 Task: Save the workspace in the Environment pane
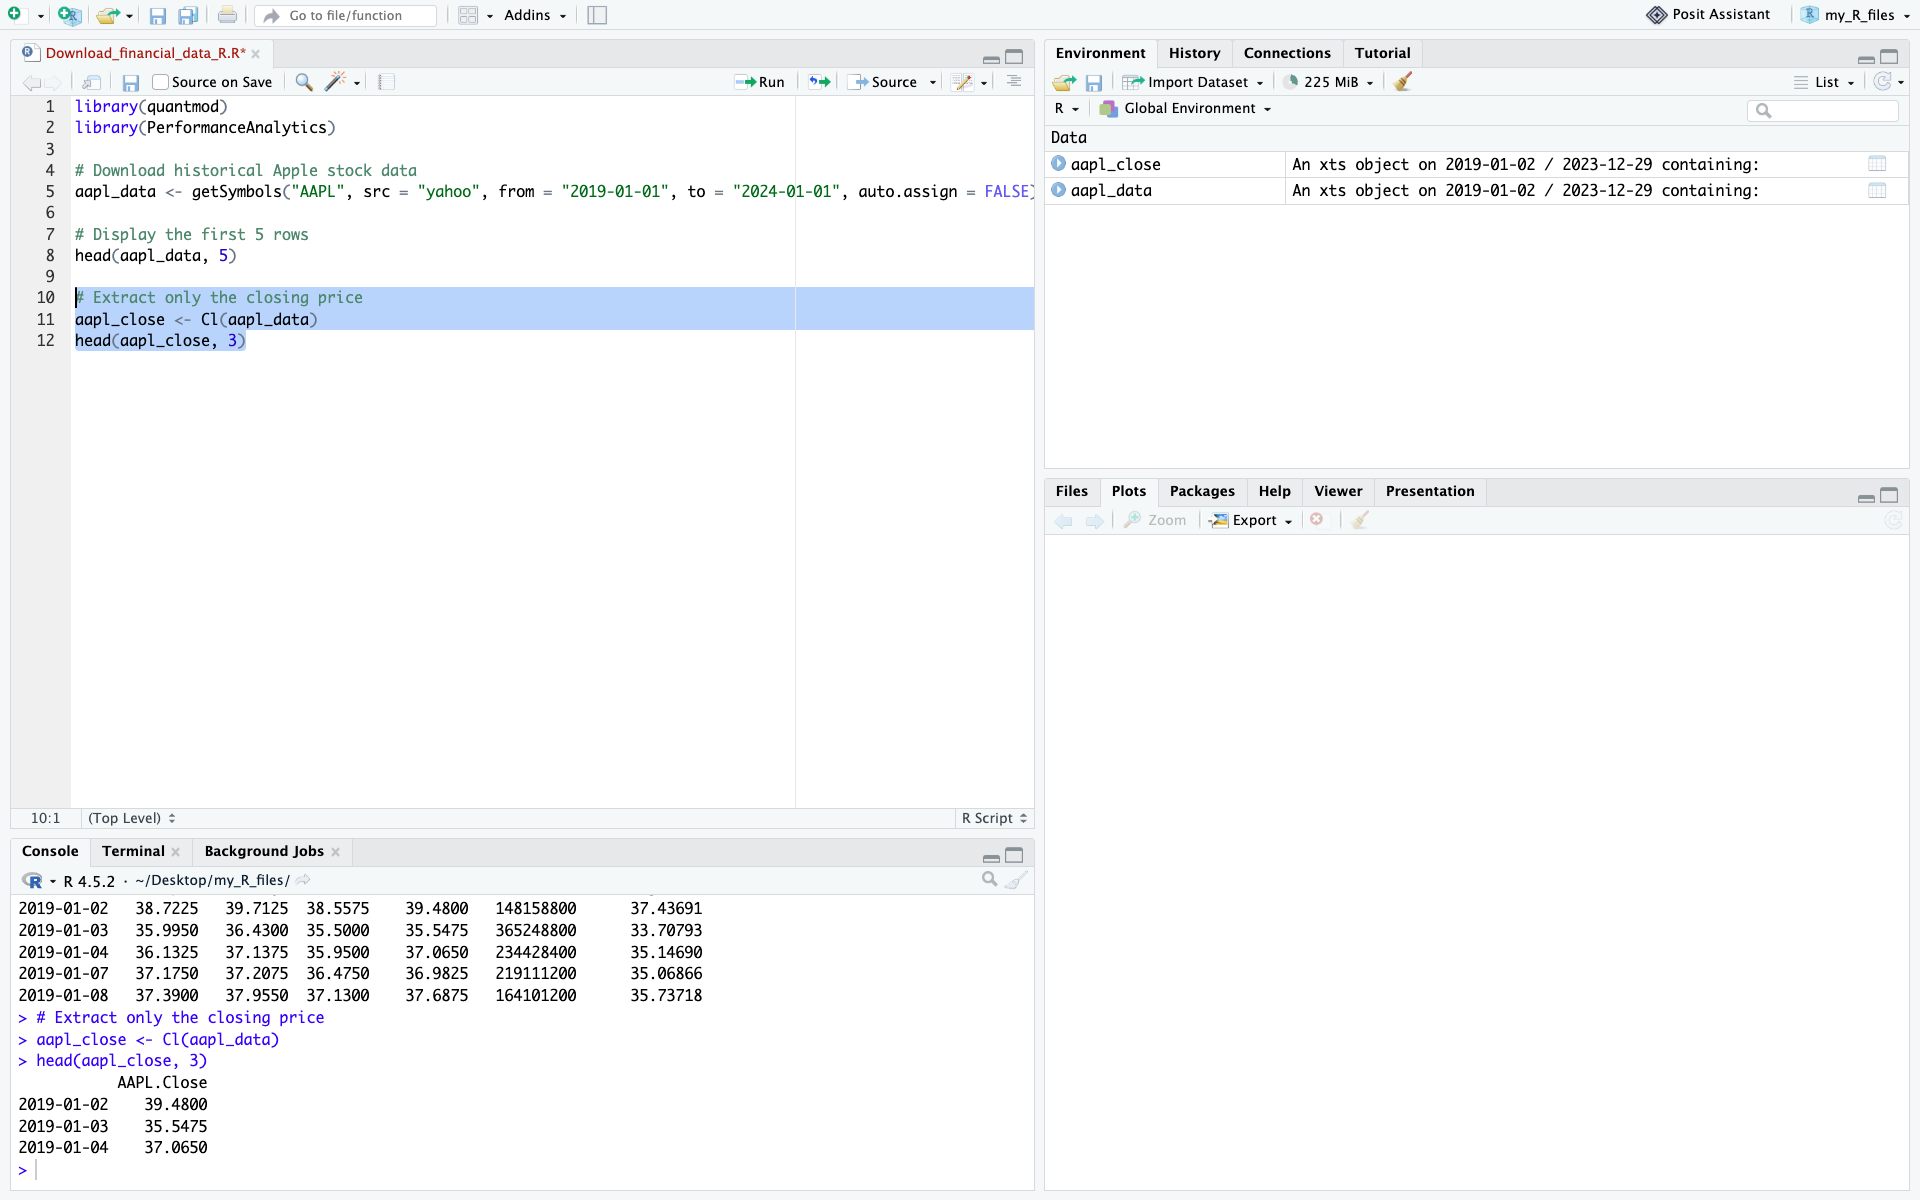pyautogui.click(x=1094, y=82)
